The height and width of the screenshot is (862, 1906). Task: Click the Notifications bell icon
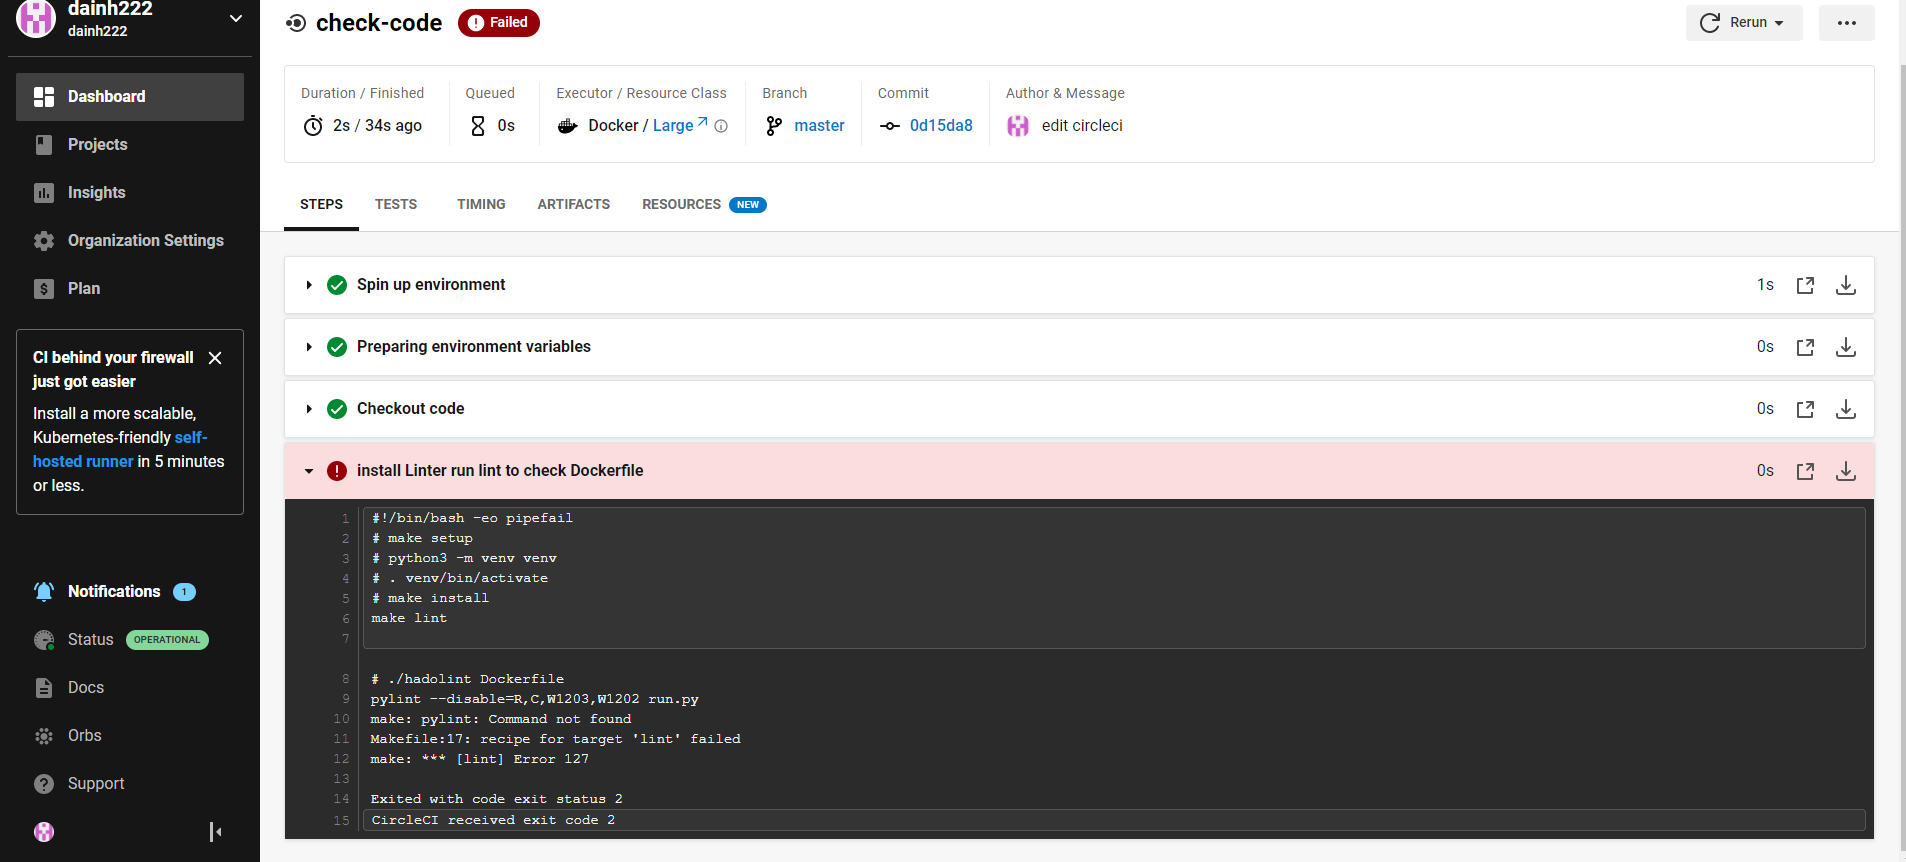(44, 592)
